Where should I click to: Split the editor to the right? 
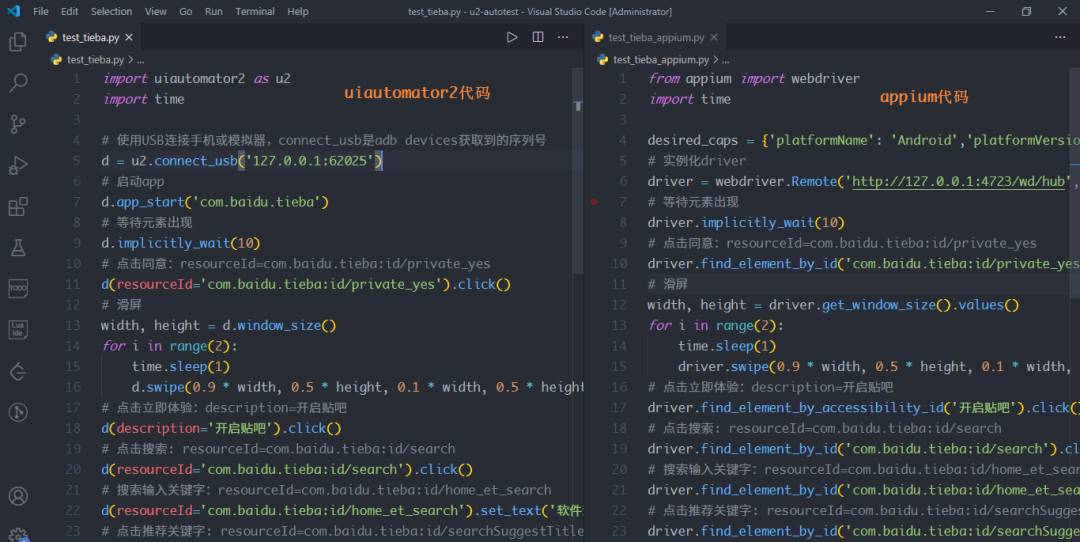click(x=538, y=37)
